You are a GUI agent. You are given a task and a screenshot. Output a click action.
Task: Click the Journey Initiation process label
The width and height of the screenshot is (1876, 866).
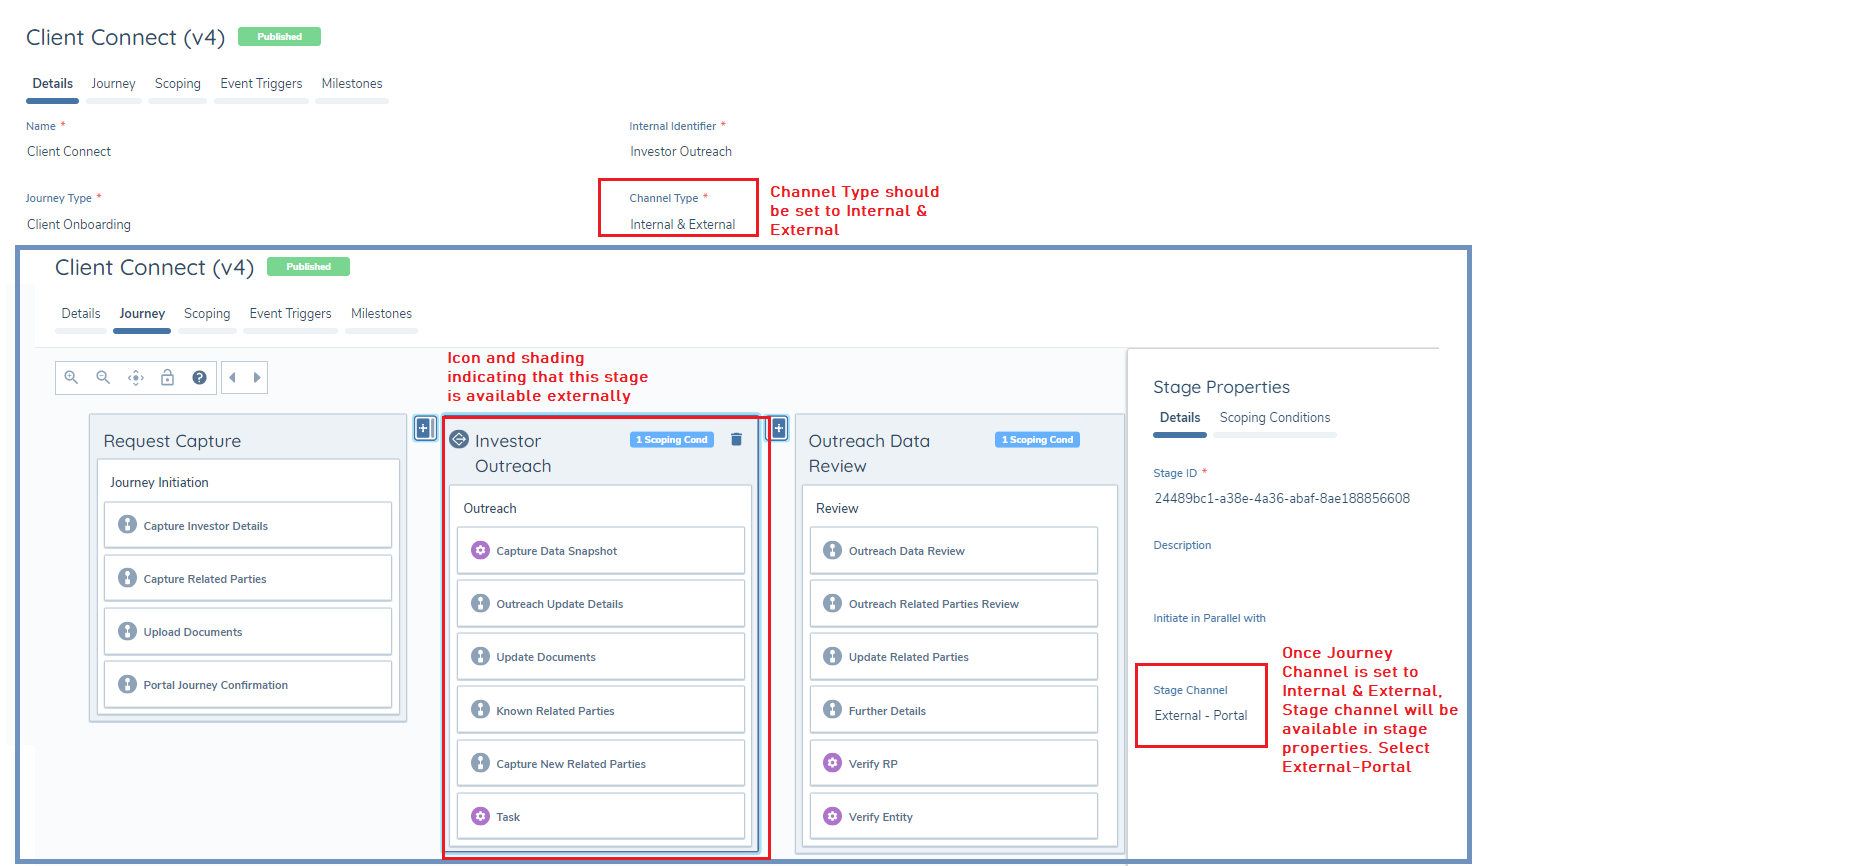click(159, 482)
